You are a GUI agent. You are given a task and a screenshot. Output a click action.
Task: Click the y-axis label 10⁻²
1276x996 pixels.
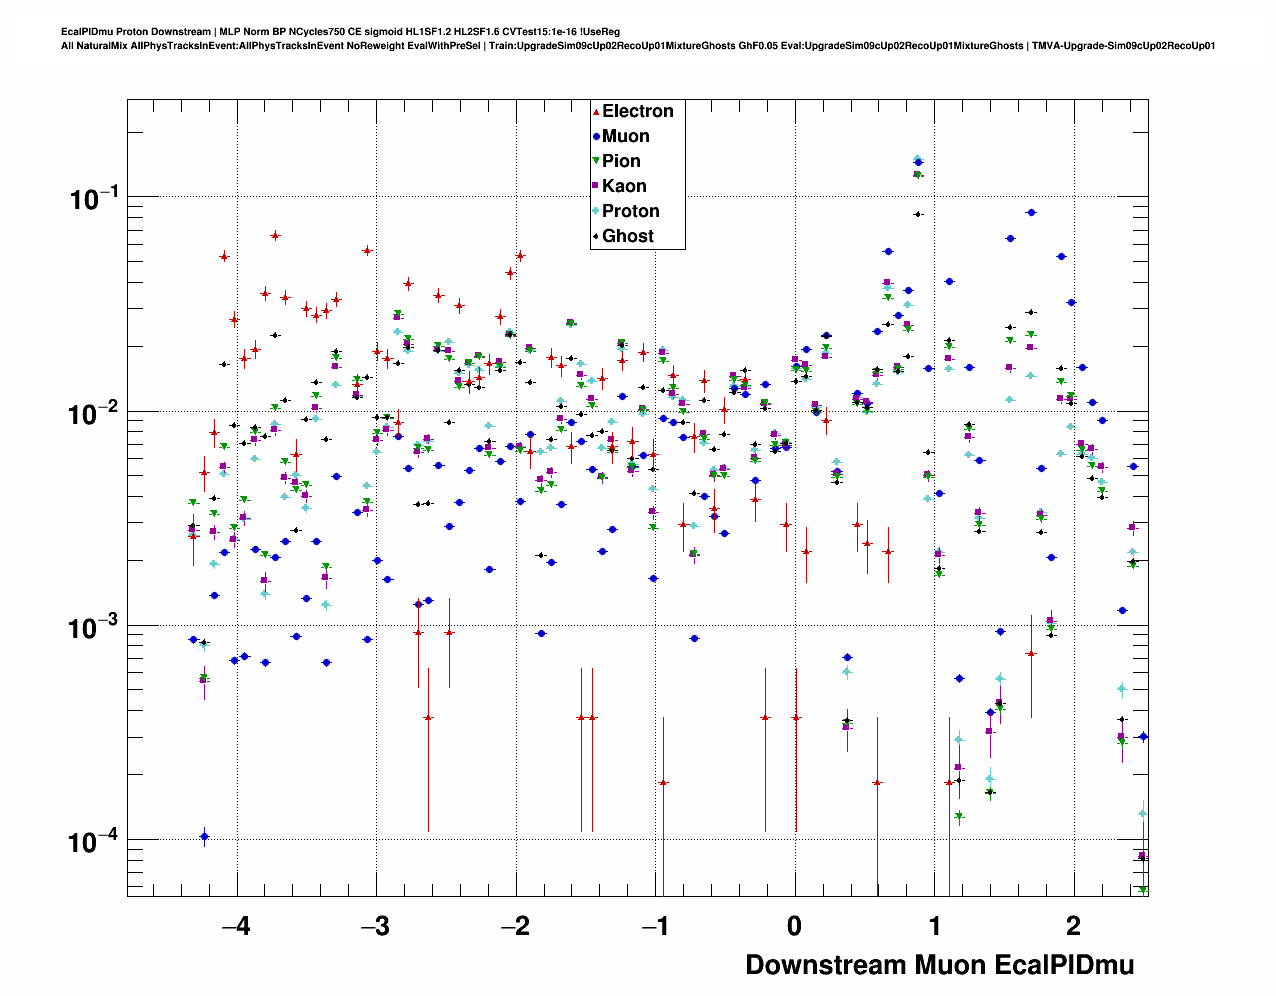click(x=94, y=413)
